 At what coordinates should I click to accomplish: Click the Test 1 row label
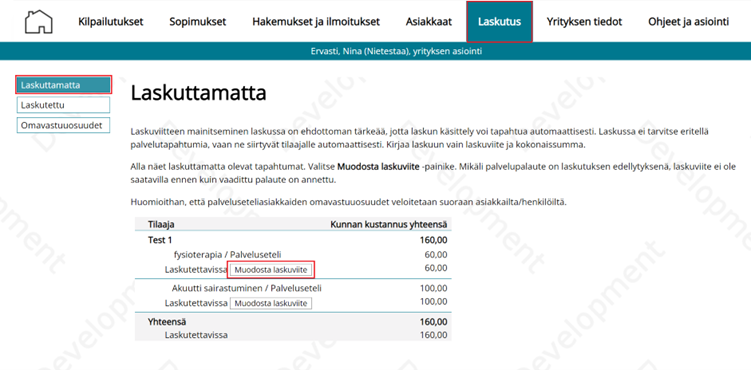(160, 240)
